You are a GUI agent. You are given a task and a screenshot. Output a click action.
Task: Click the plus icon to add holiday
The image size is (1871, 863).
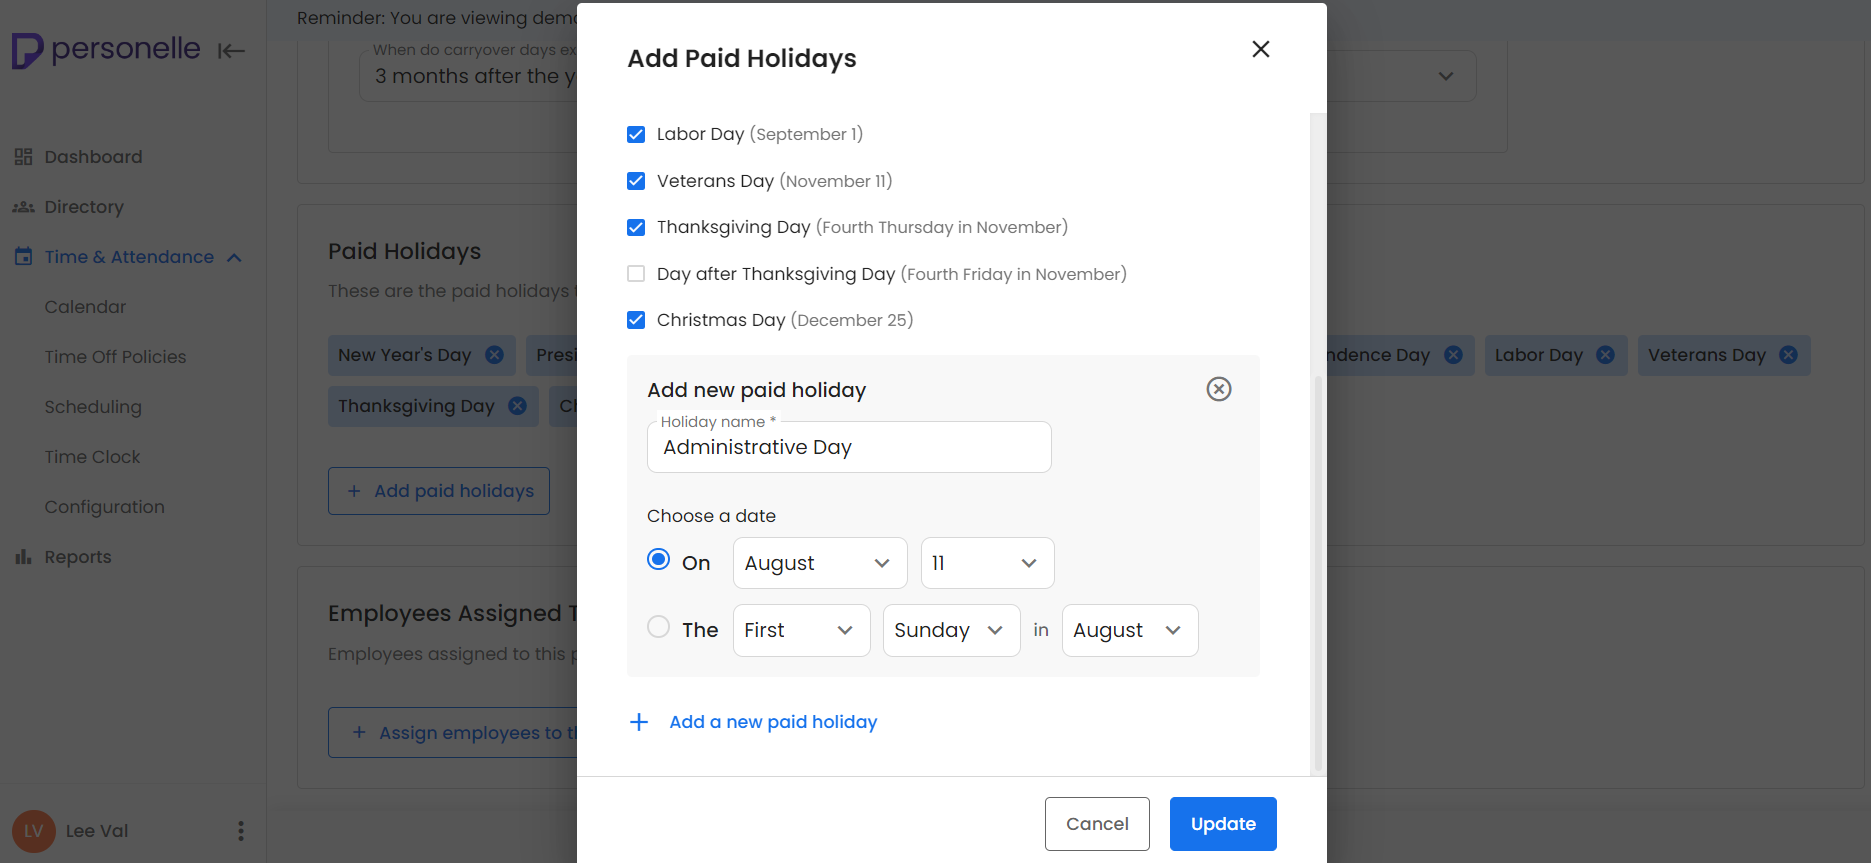click(x=639, y=722)
